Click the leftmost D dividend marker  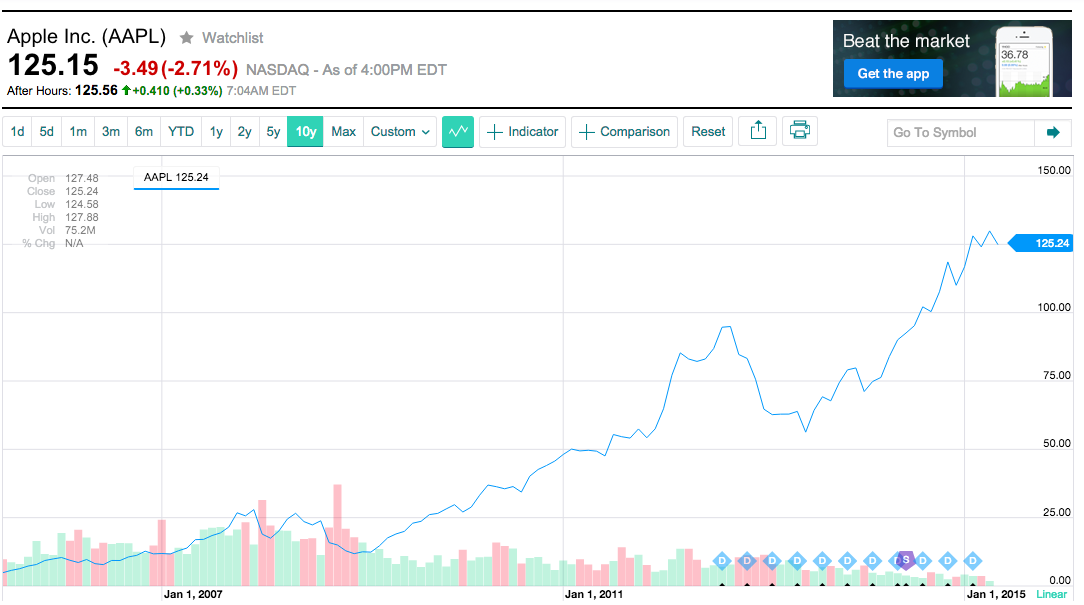point(722,561)
